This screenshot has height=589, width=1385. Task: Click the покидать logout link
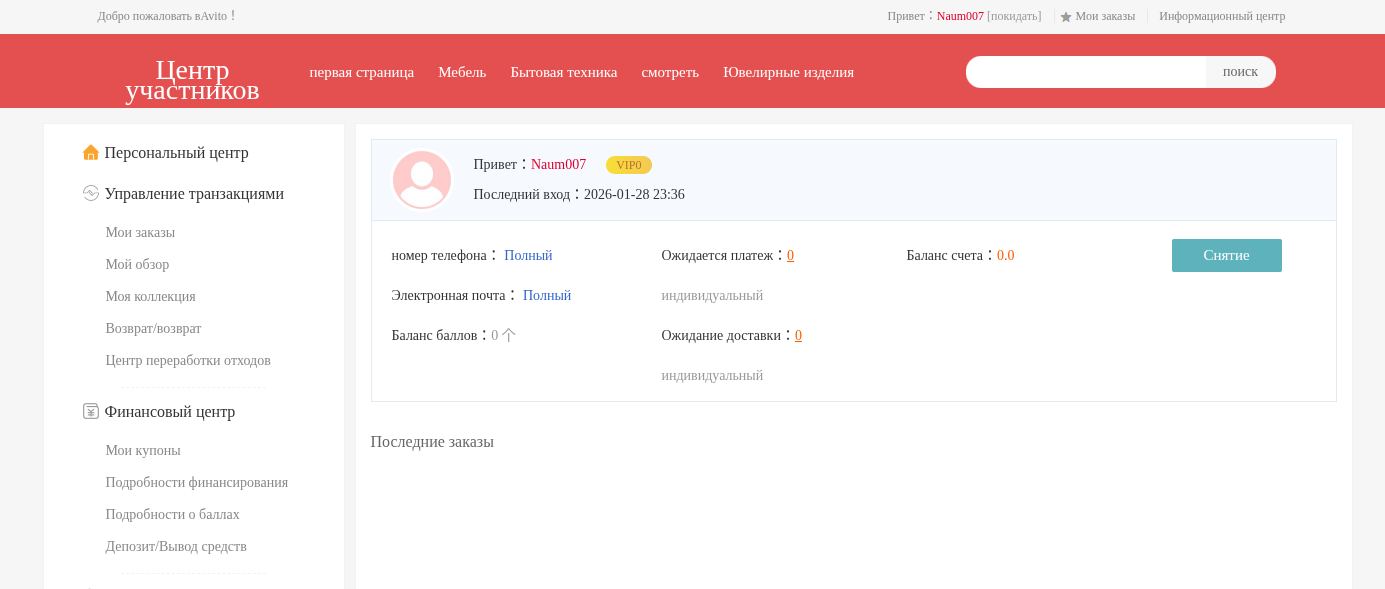pos(1014,16)
